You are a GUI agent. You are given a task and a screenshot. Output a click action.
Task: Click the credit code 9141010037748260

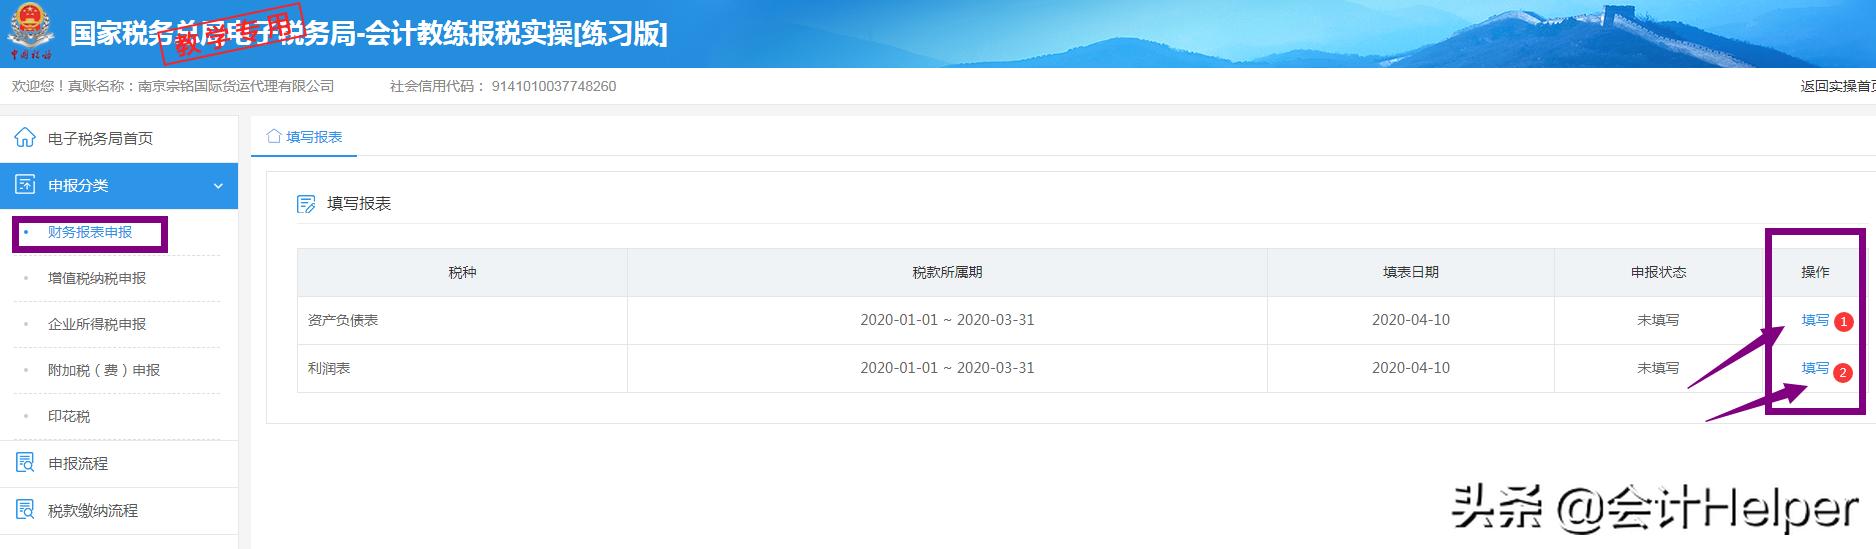pyautogui.click(x=553, y=86)
